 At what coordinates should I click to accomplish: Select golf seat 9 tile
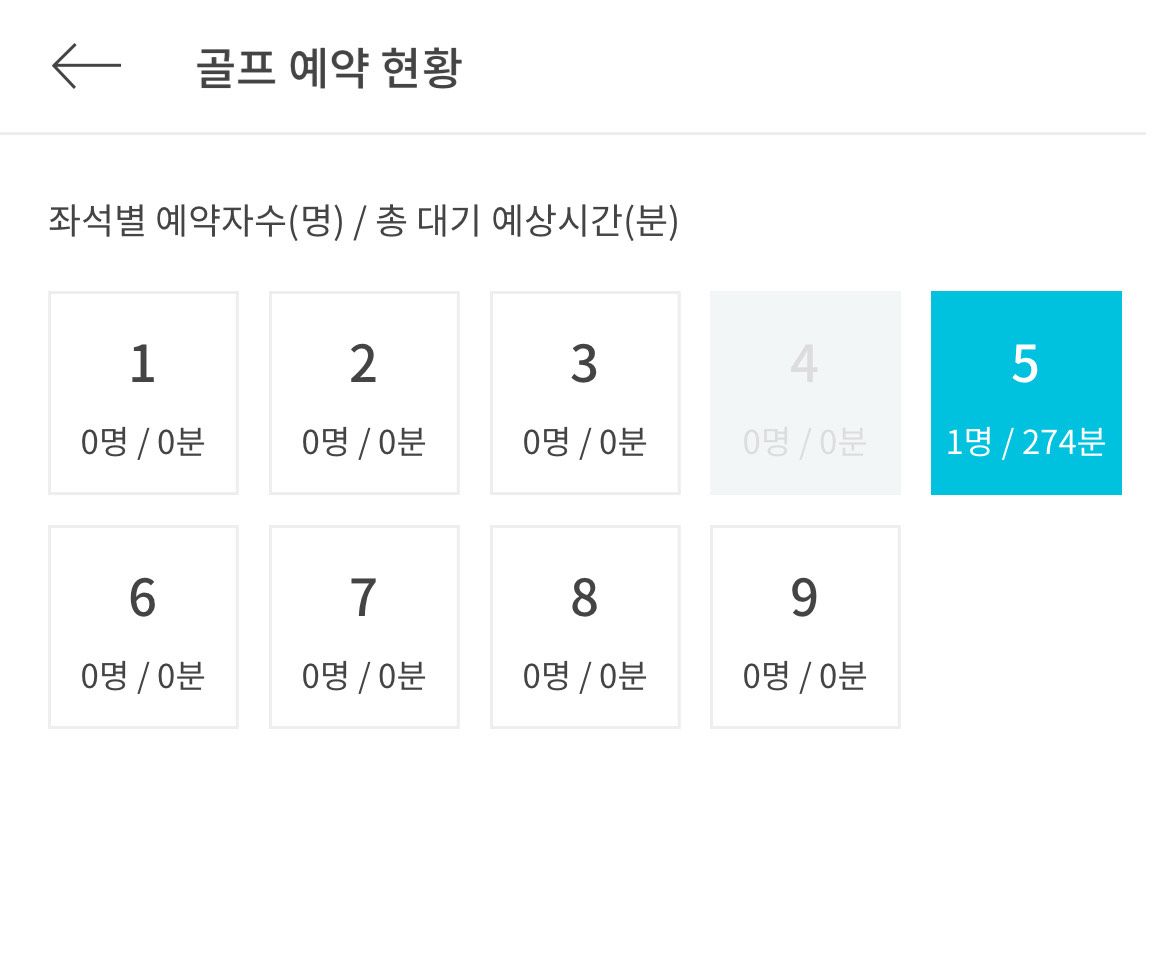click(x=805, y=627)
